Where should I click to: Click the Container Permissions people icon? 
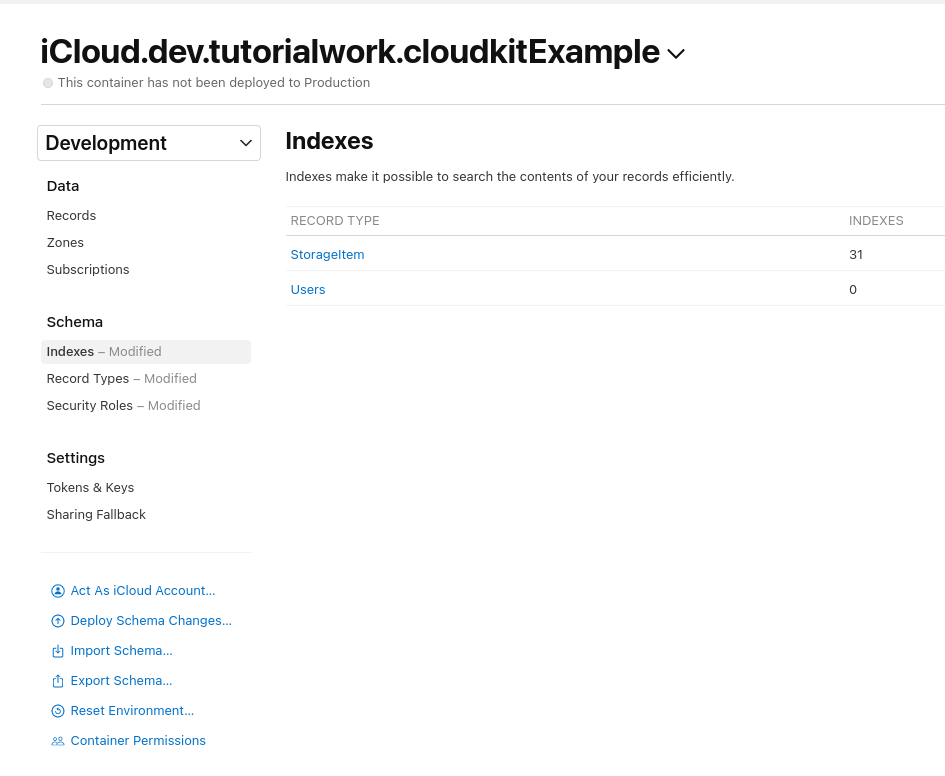[x=58, y=740]
